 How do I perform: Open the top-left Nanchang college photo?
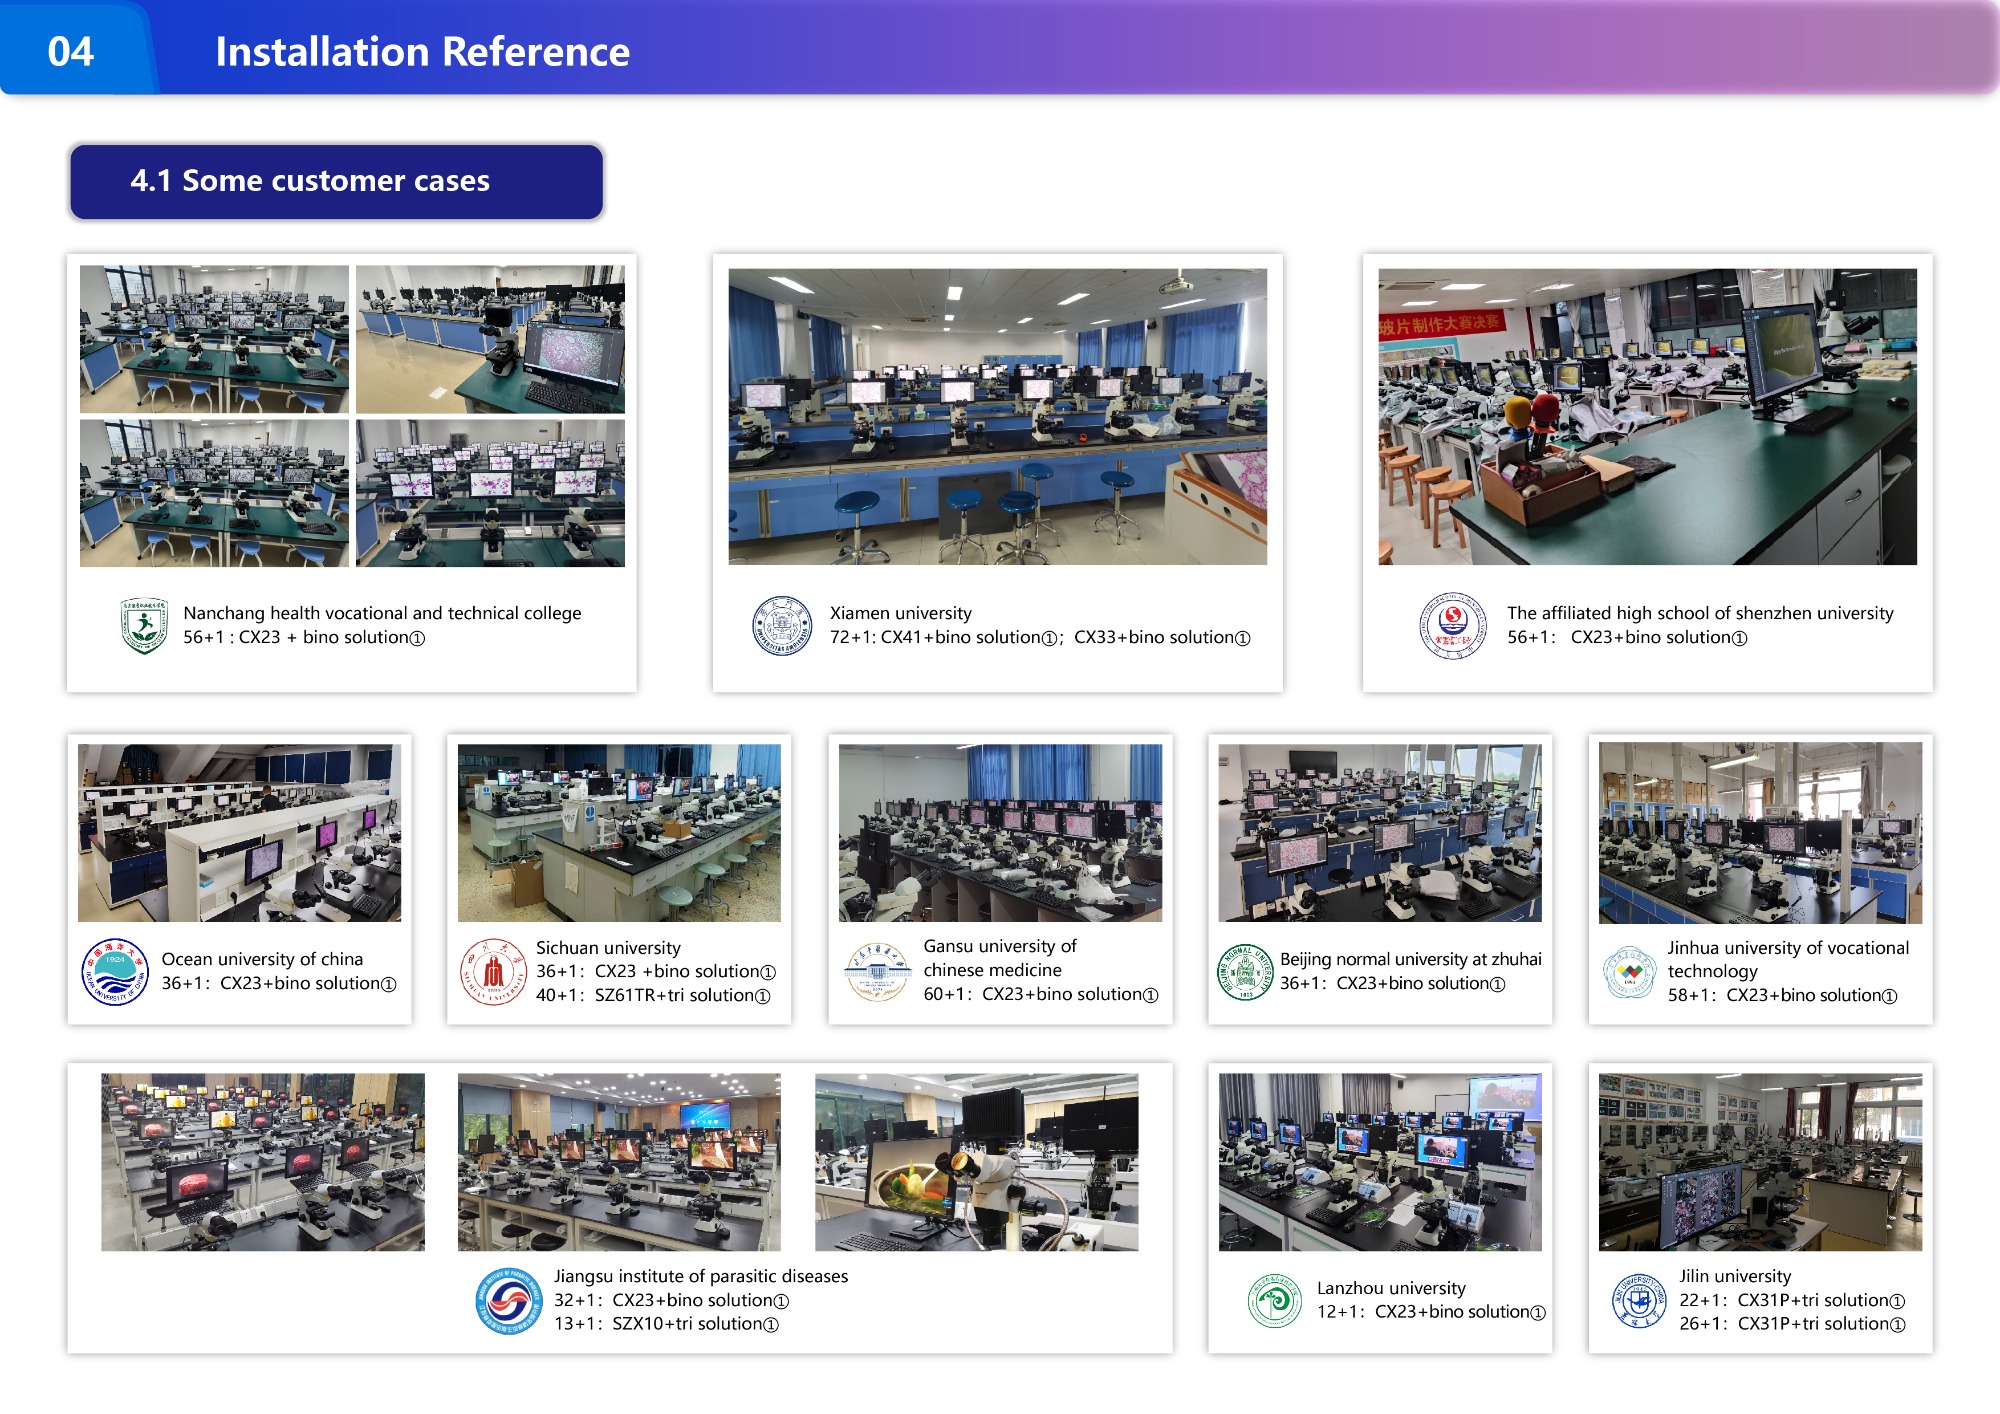(x=214, y=339)
